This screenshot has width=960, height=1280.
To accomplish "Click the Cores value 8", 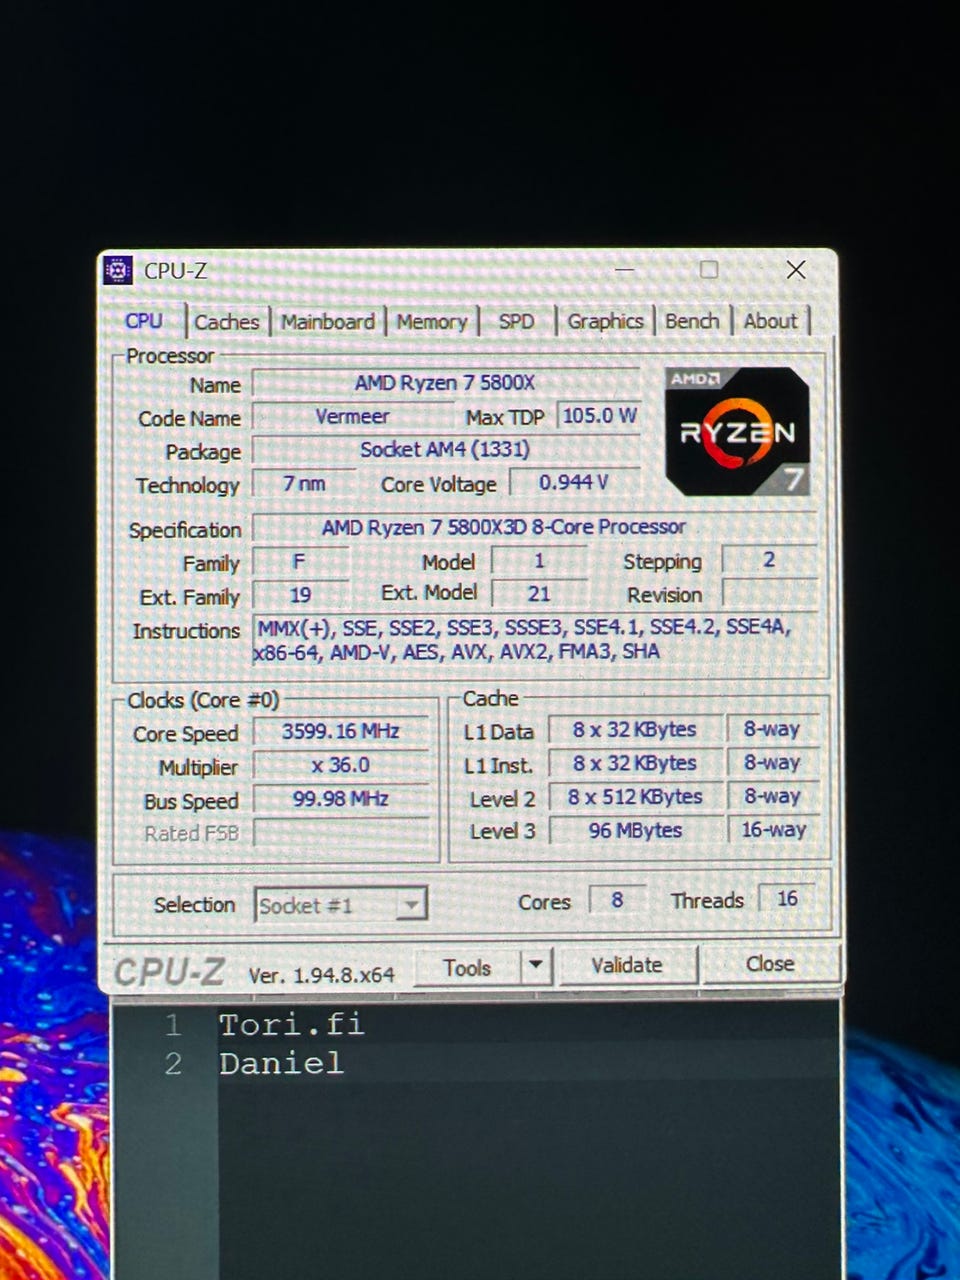I will 617,899.
